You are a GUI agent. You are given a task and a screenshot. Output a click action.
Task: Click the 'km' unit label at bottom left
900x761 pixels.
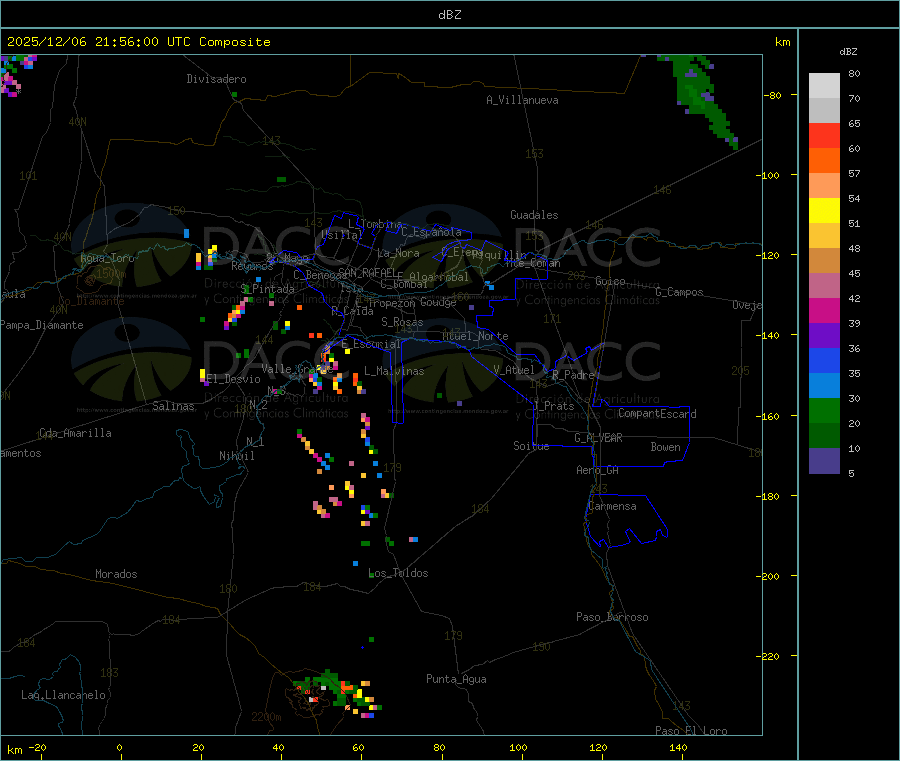pyautogui.click(x=15, y=750)
